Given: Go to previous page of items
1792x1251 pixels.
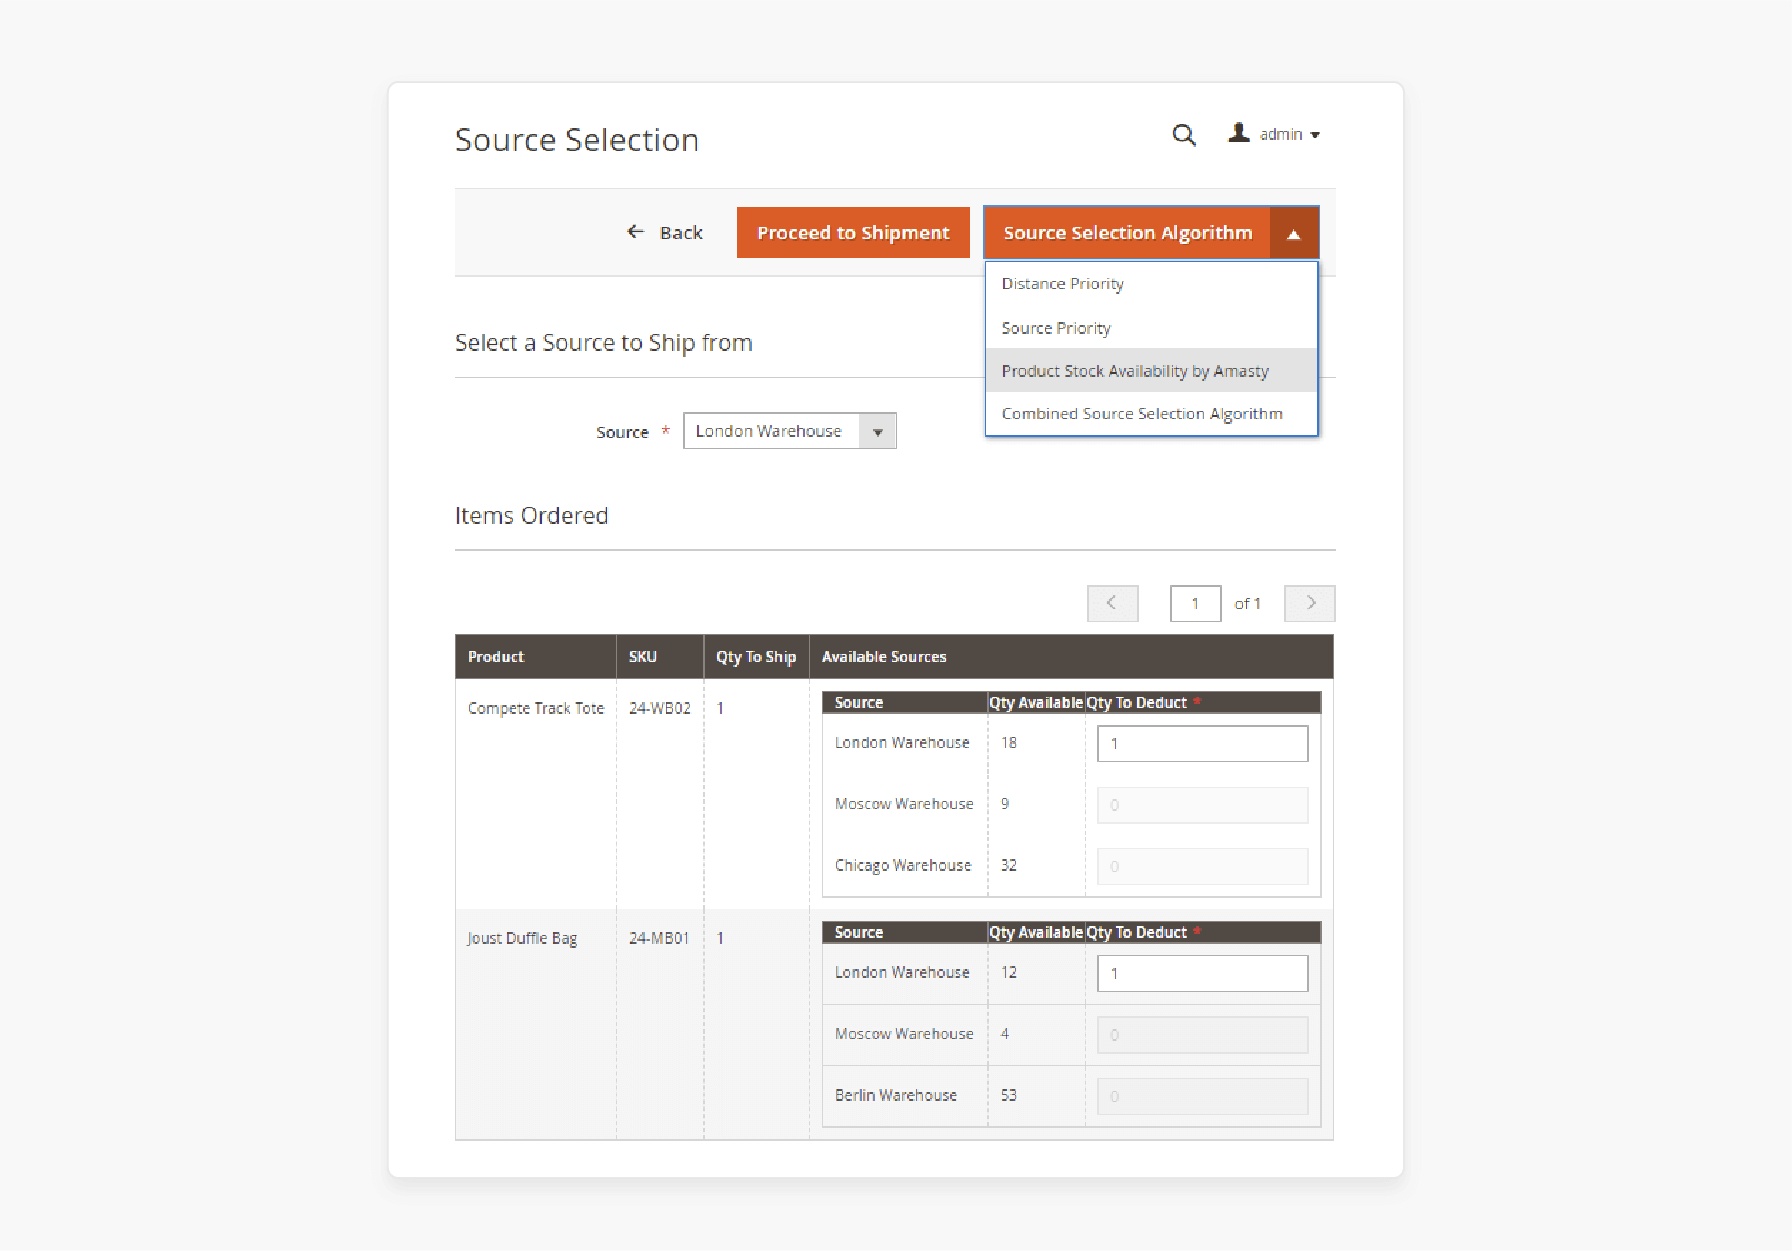Looking at the screenshot, I should pos(1112,603).
